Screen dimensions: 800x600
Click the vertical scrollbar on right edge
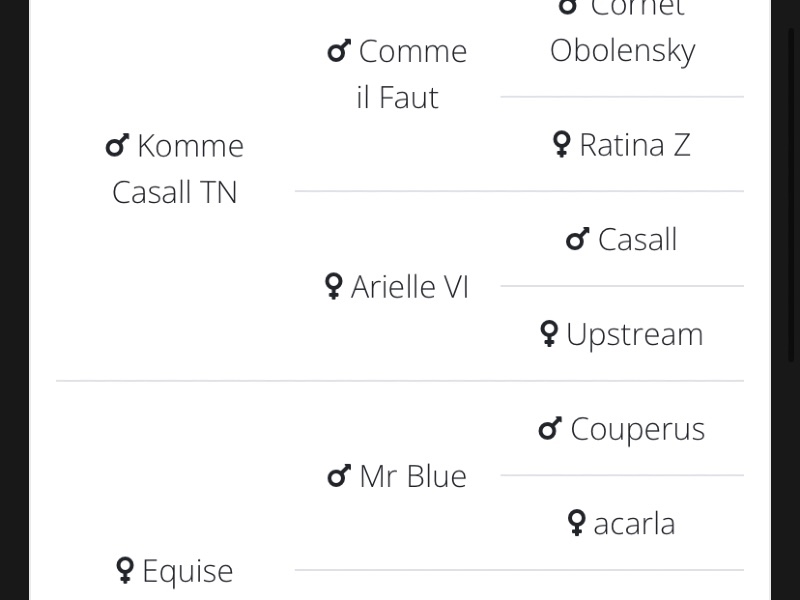791,194
